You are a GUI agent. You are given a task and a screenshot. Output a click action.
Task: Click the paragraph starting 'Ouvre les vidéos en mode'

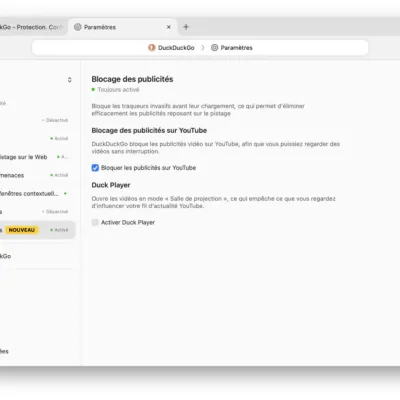214,202
